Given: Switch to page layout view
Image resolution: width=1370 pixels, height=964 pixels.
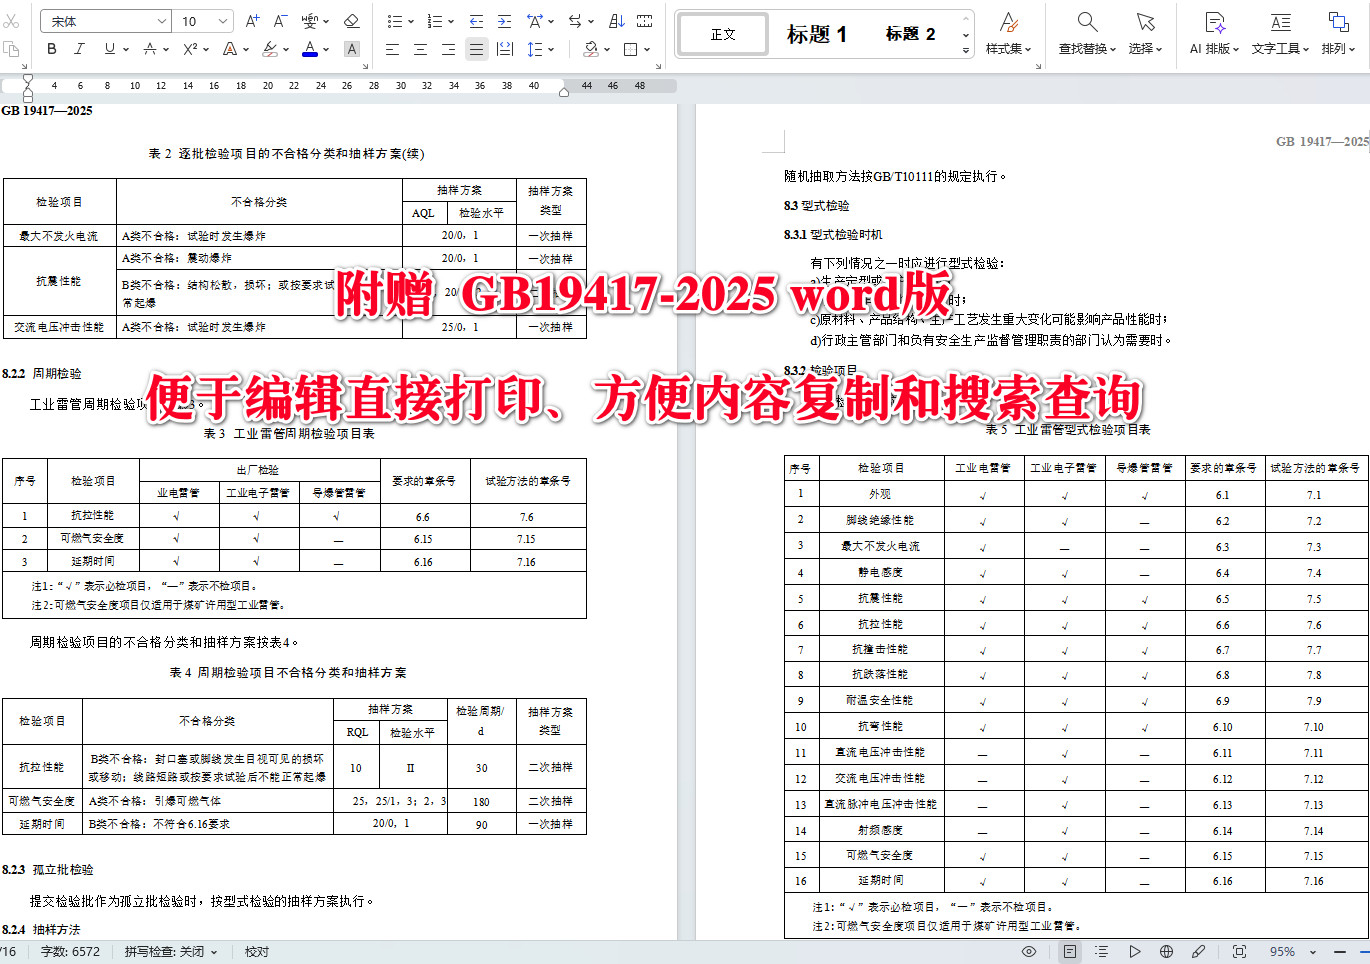Looking at the screenshot, I should [x=1070, y=952].
